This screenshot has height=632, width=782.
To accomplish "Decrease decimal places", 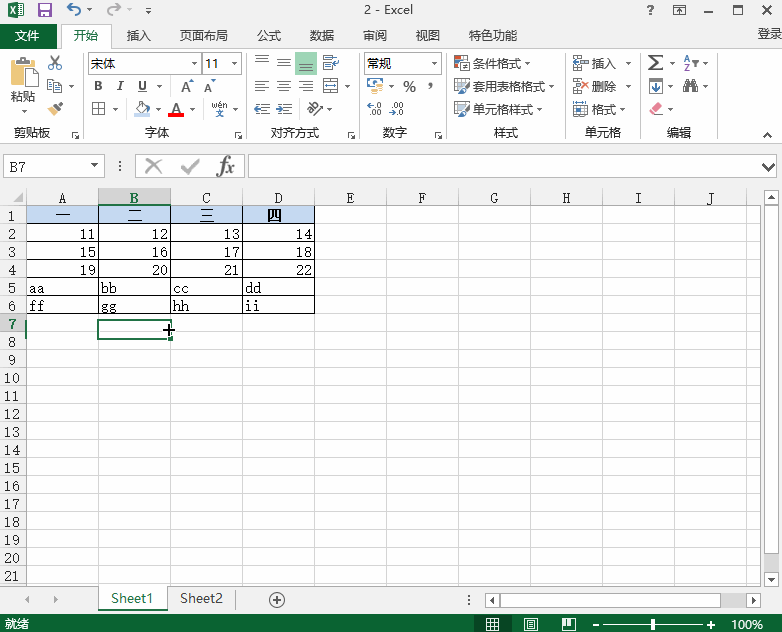I will 396,109.
